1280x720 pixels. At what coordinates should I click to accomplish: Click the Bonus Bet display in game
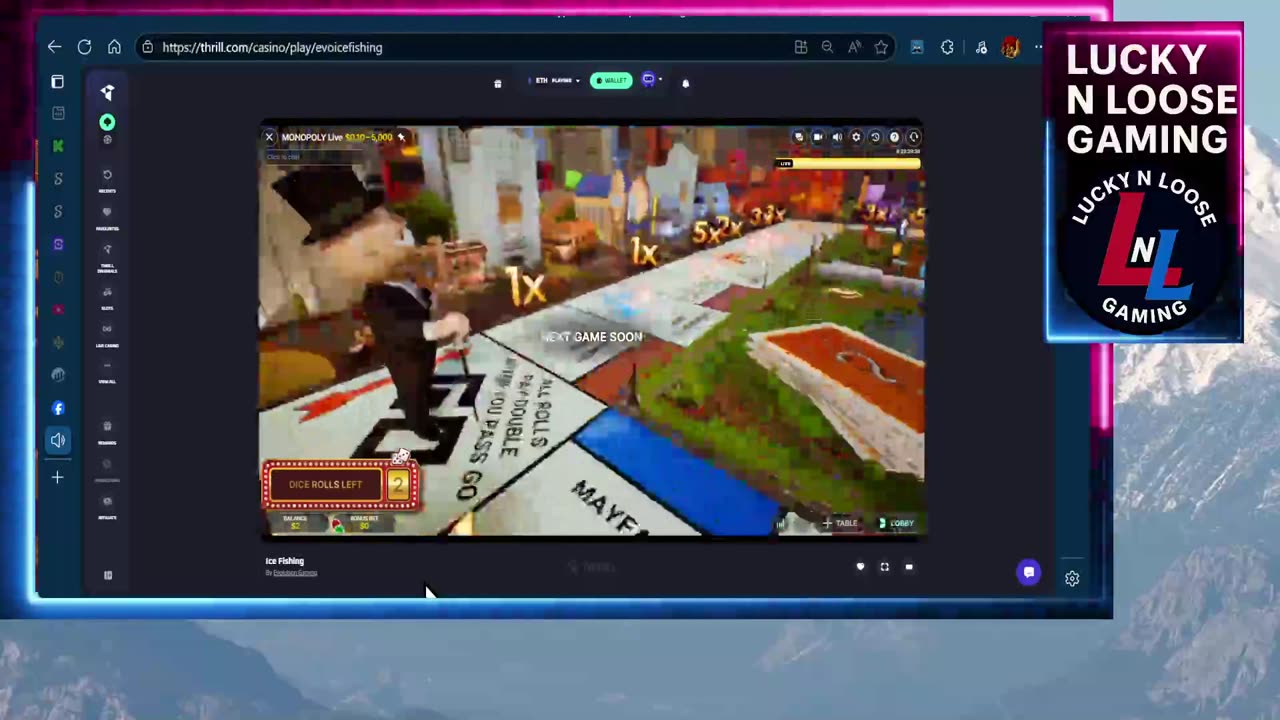364,522
